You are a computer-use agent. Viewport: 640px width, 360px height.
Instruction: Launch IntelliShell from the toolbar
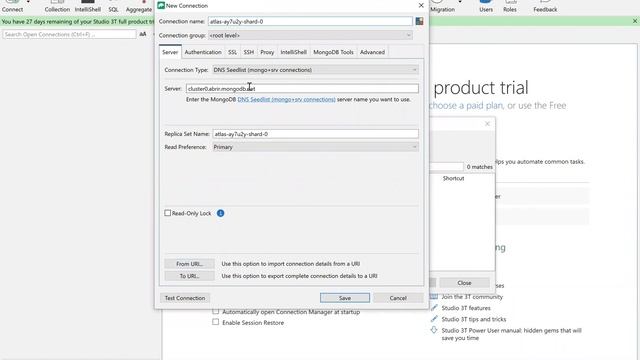point(87,7)
